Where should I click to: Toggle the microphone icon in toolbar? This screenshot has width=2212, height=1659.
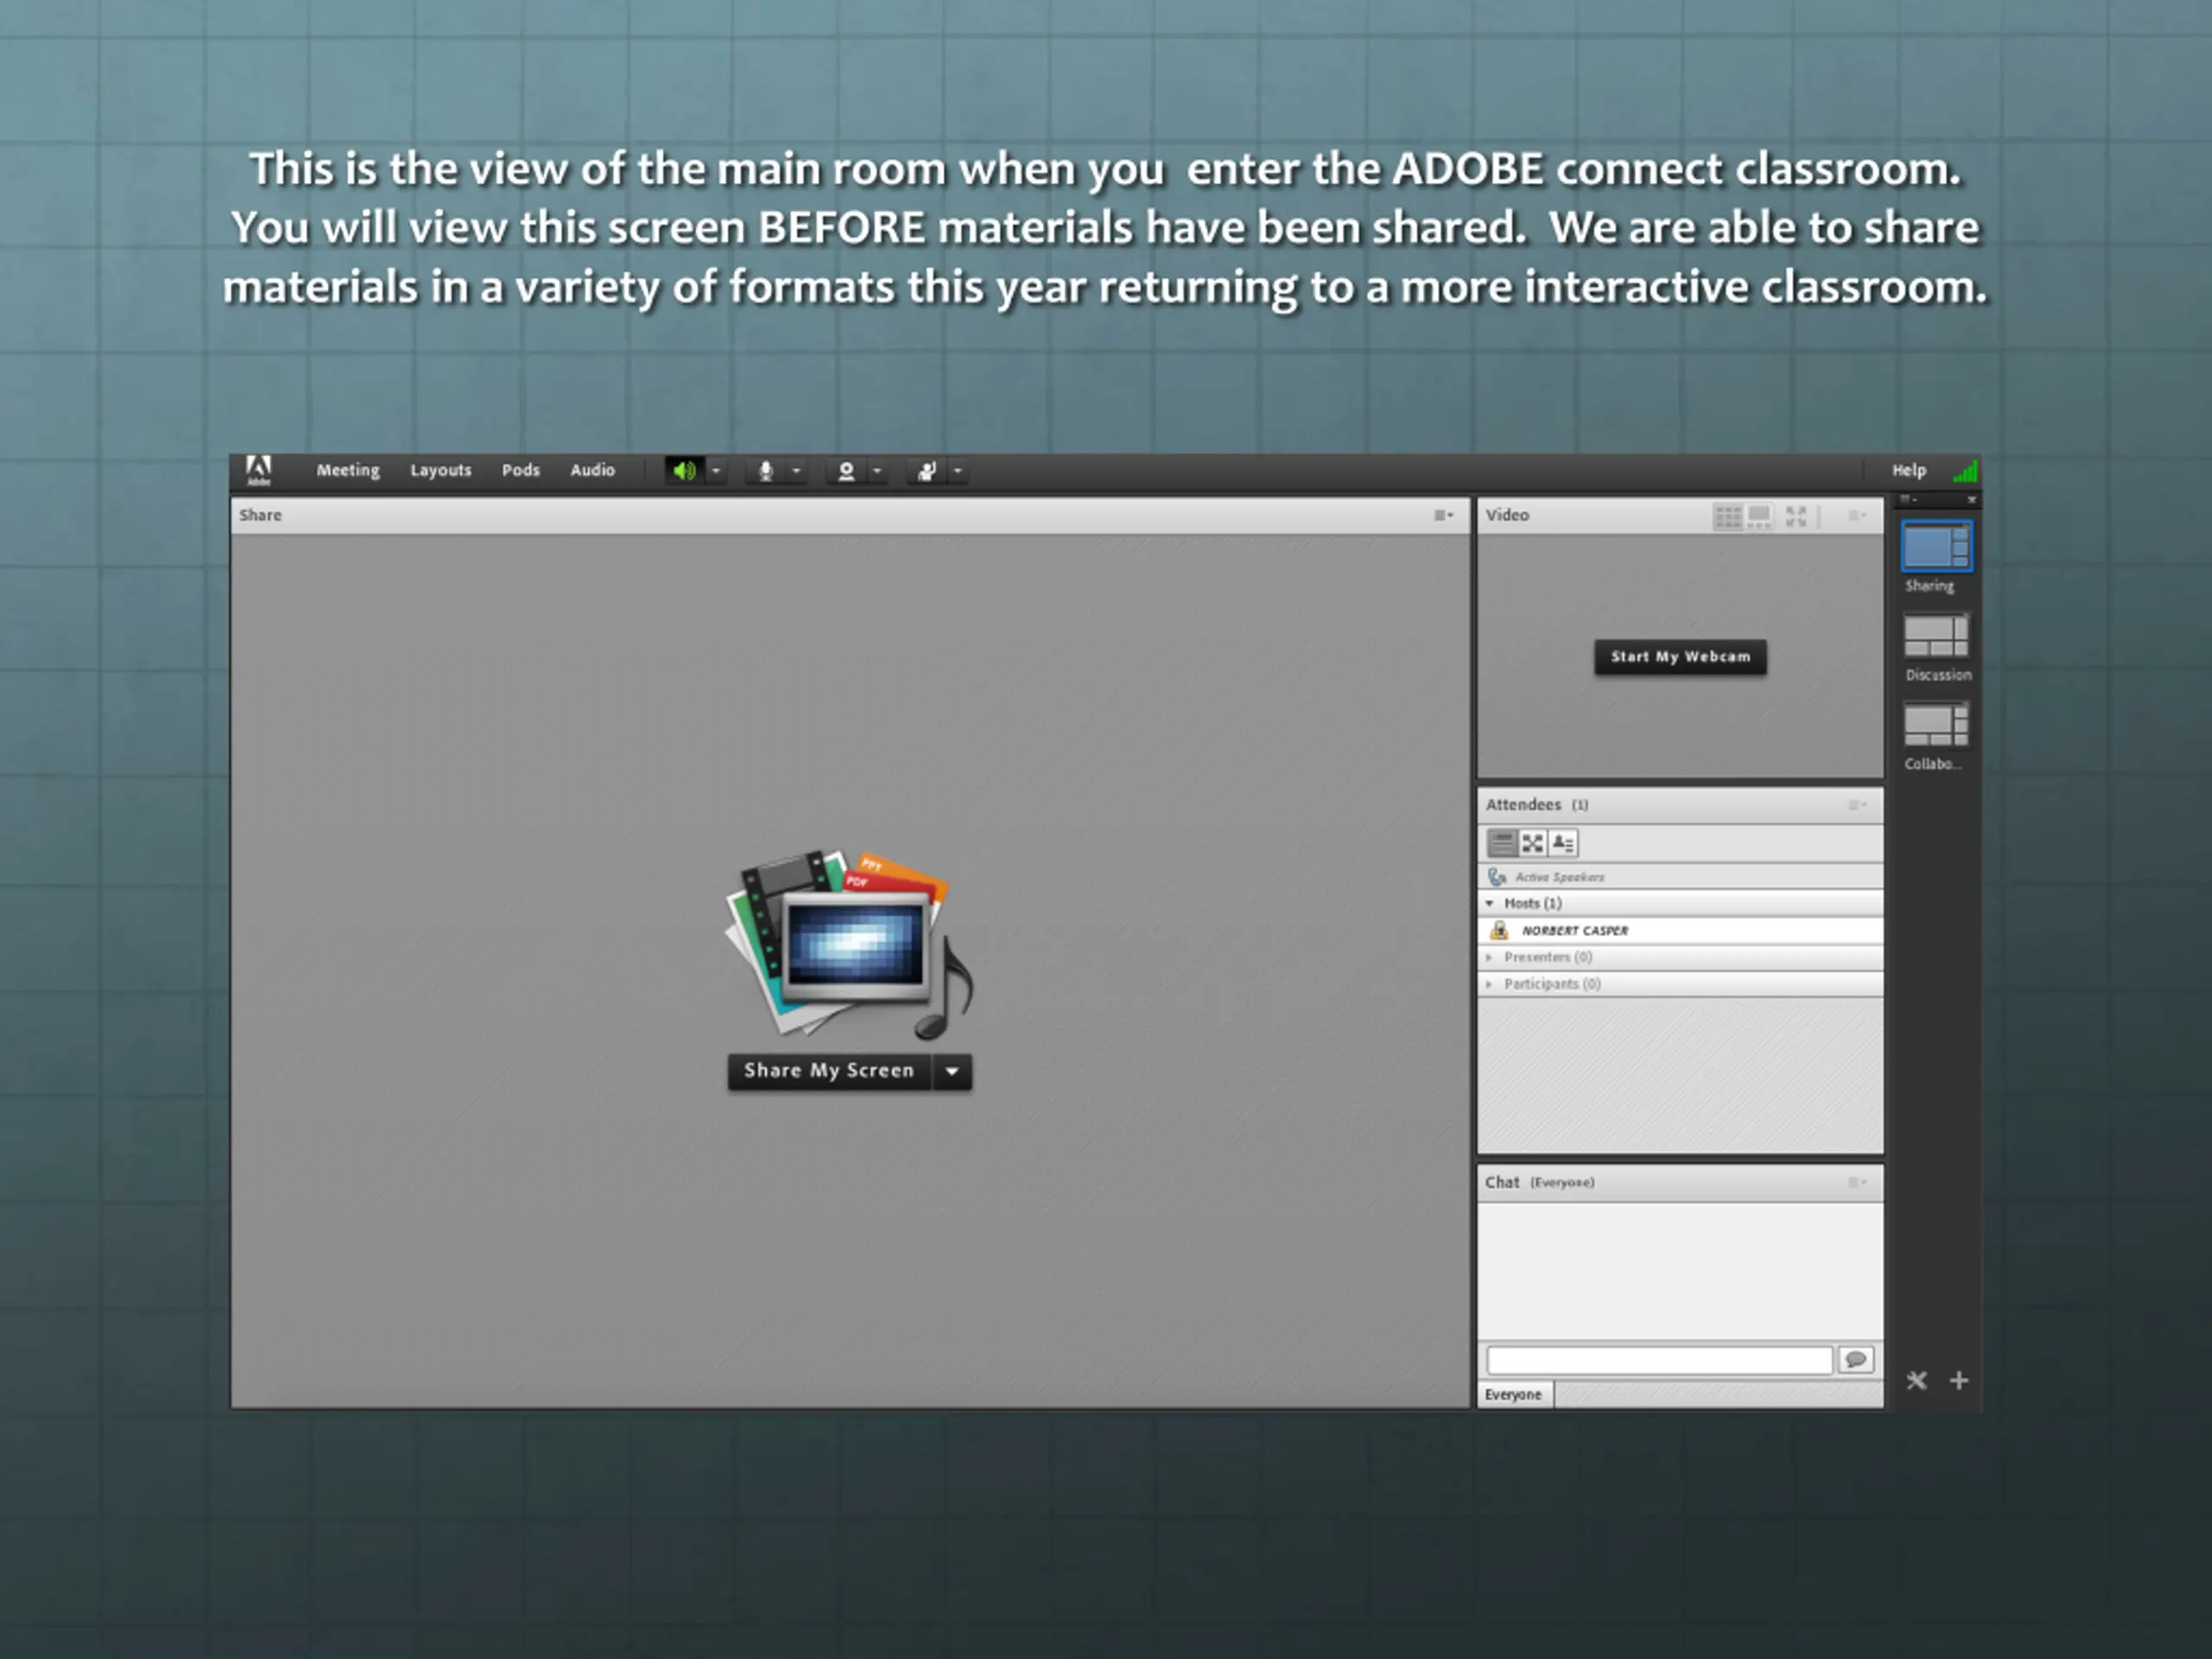coord(766,471)
